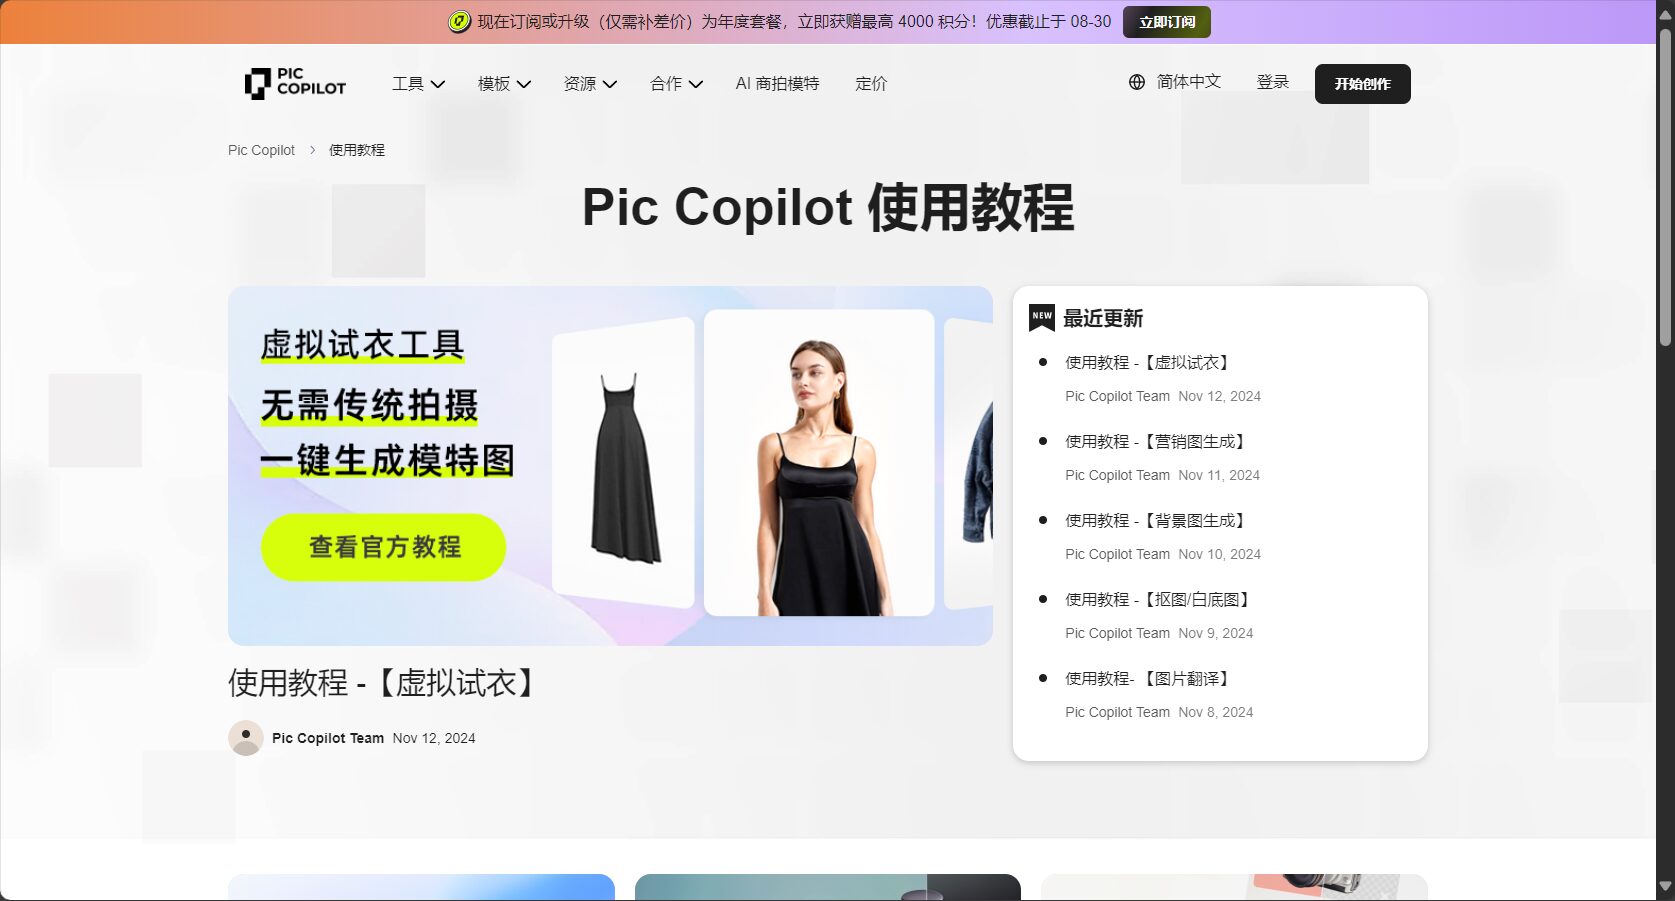Click the Pic Copilot logo
This screenshot has height=901, width=1675.
click(295, 83)
